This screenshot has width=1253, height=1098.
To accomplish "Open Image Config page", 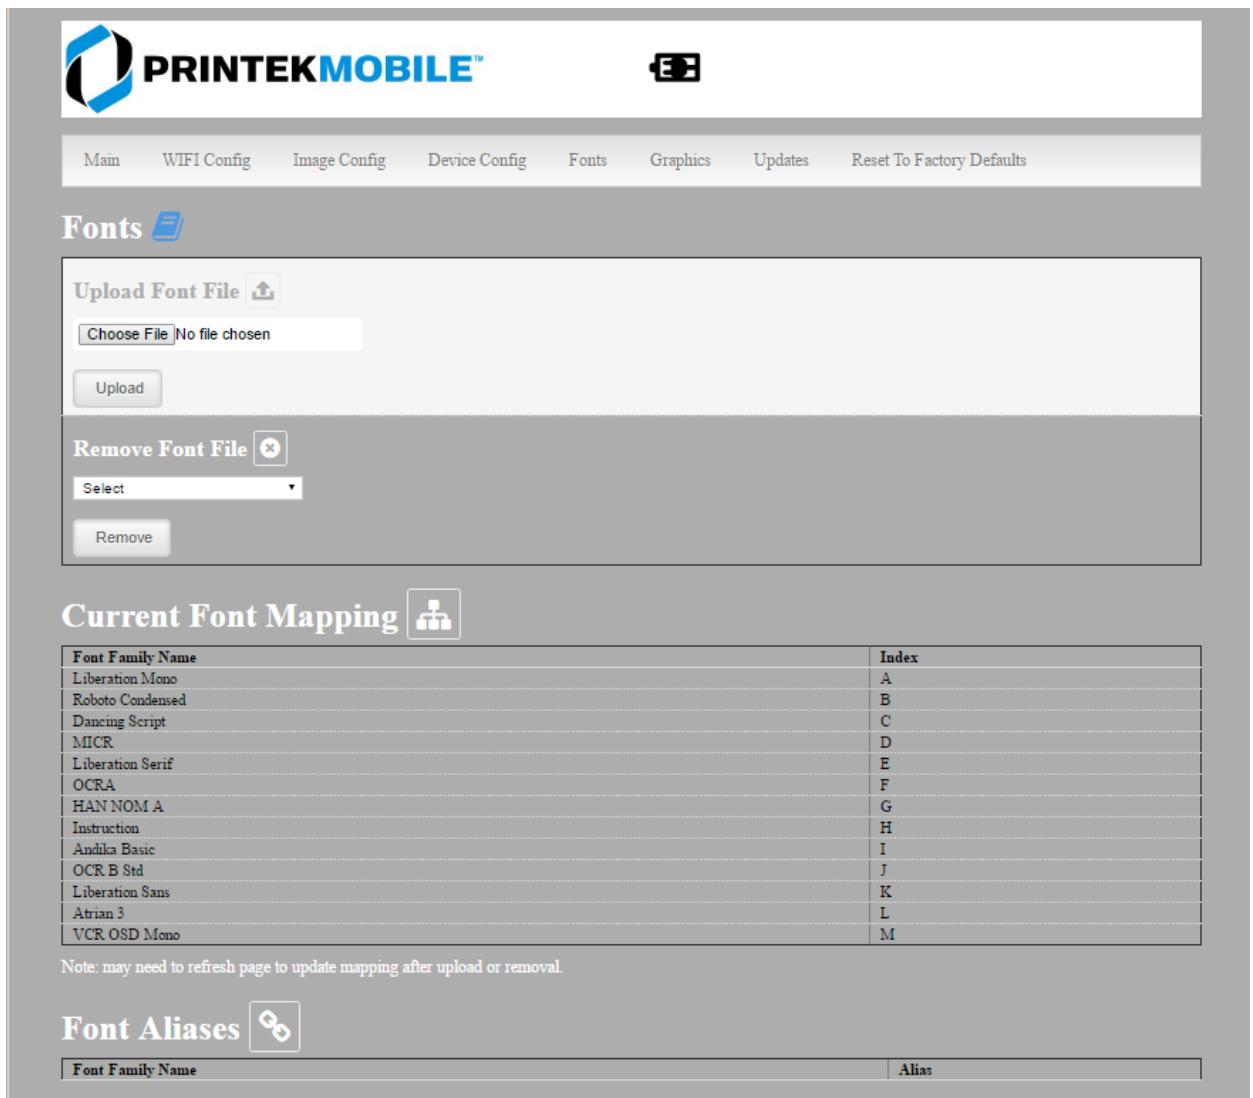I will click(x=339, y=160).
